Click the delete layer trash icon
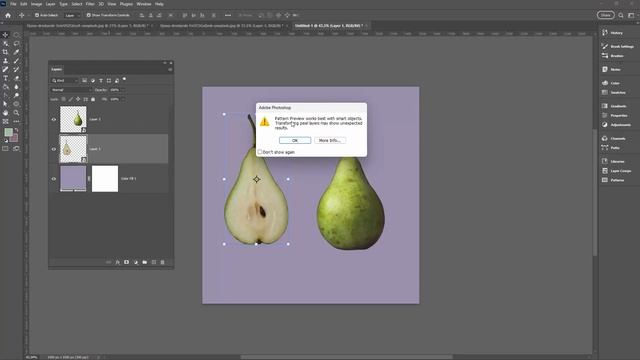The width and height of the screenshot is (640, 360). coord(162,262)
